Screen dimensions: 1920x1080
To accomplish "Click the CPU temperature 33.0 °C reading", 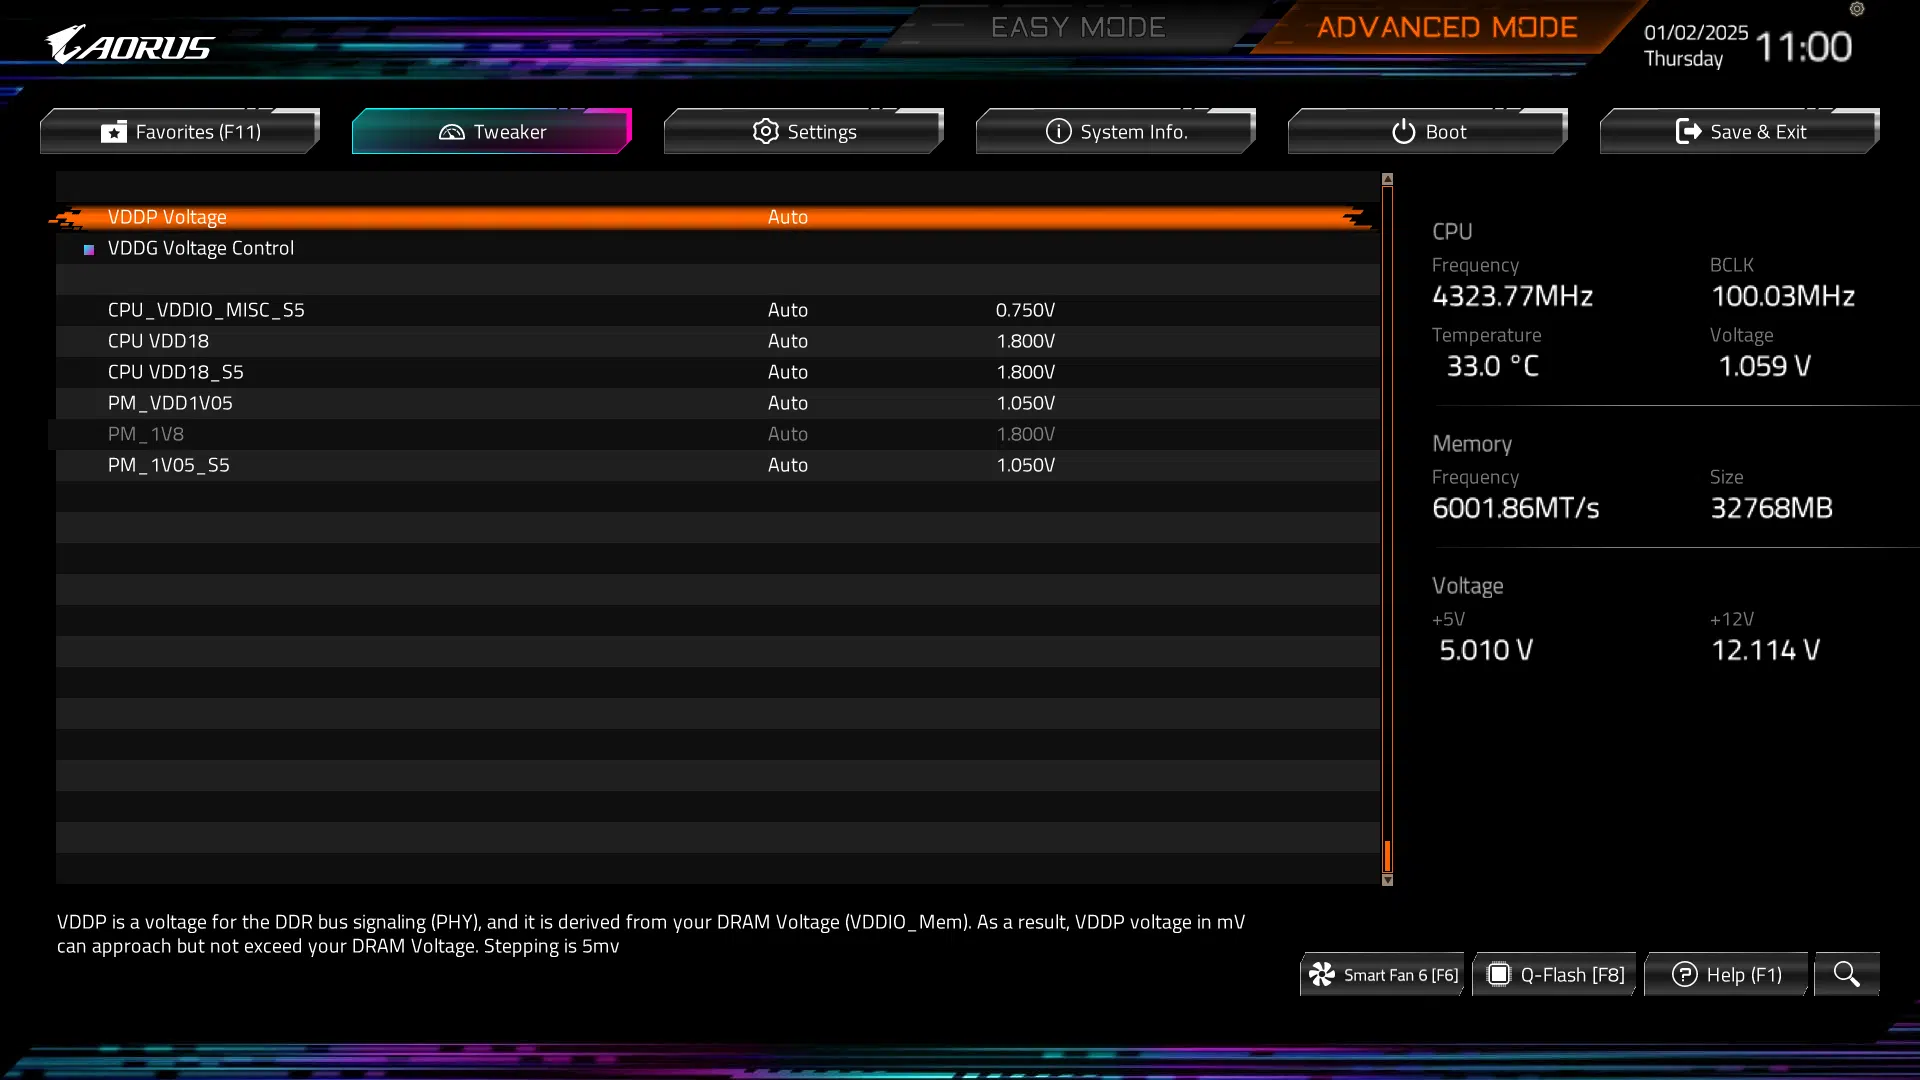I will click(x=1493, y=366).
